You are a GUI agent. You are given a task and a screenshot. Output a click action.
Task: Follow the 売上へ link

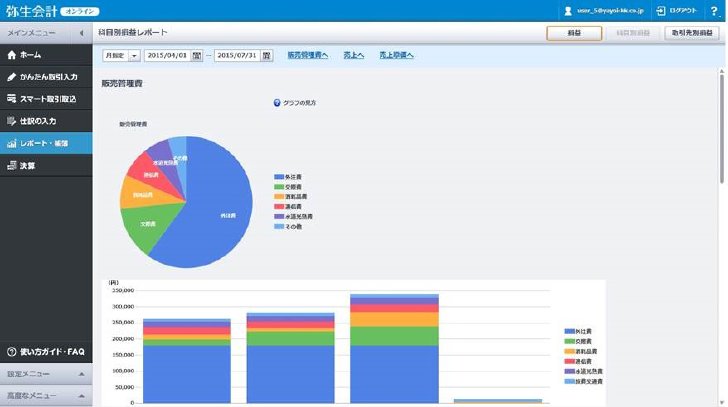pyautogui.click(x=353, y=55)
